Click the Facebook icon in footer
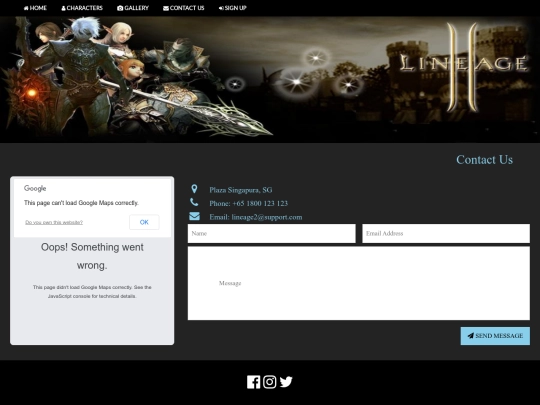 coord(253,382)
